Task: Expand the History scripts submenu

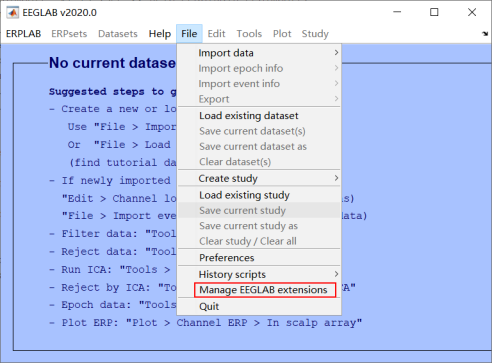Action: pos(259,274)
